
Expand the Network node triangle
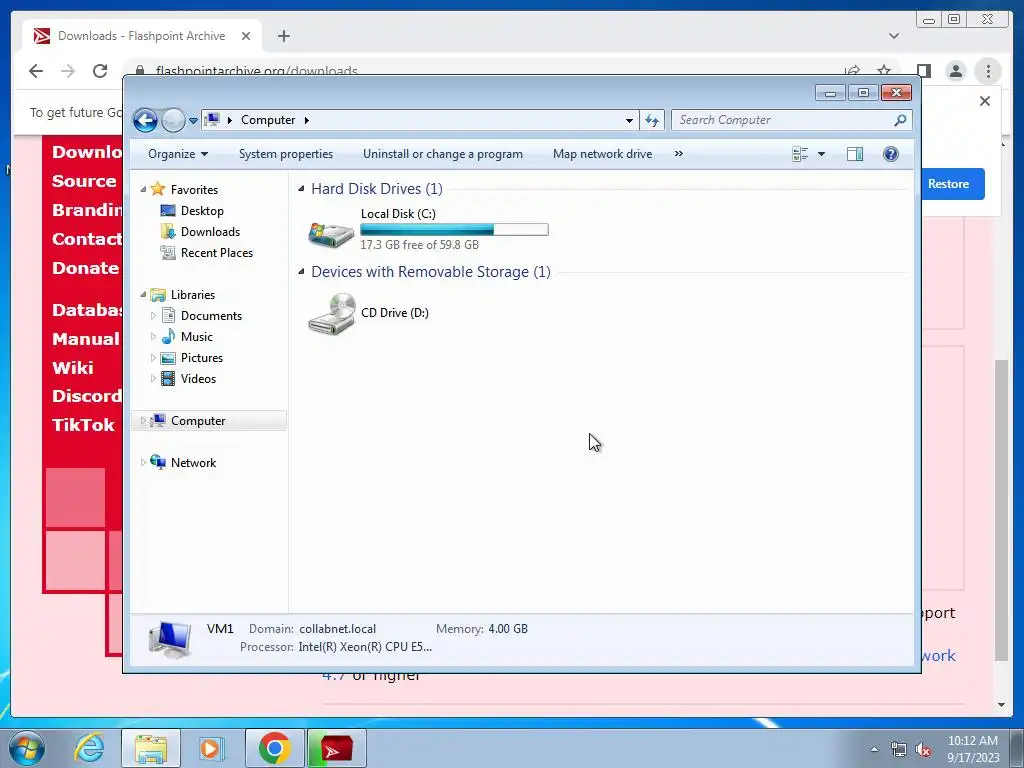pyautogui.click(x=143, y=463)
